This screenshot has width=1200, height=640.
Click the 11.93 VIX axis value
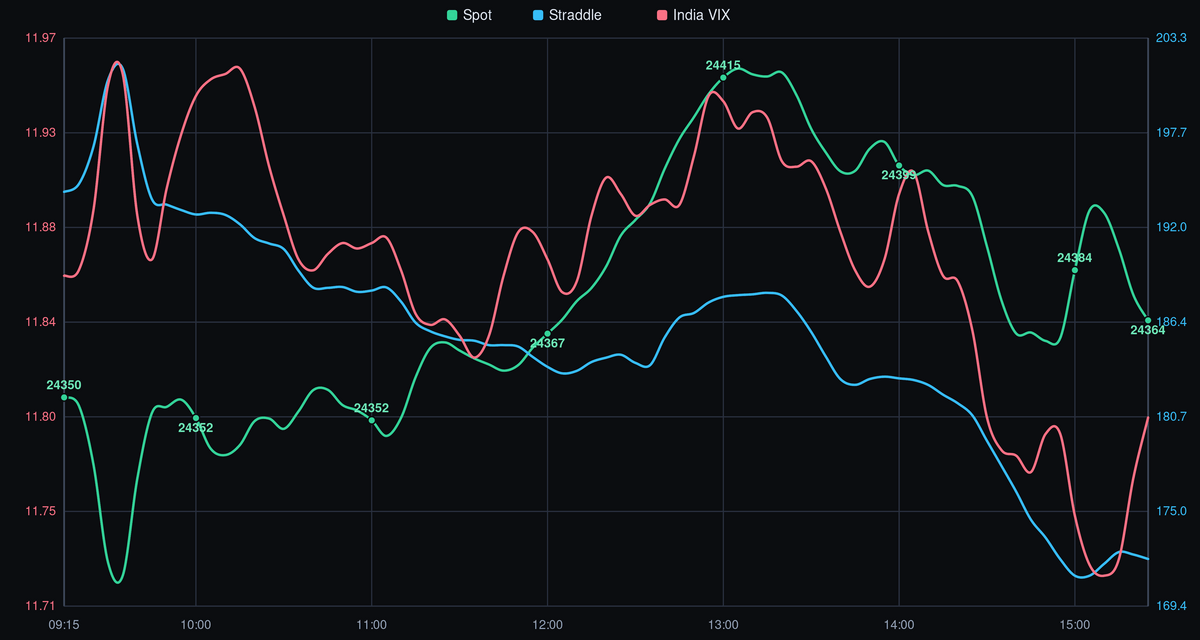tap(40, 133)
